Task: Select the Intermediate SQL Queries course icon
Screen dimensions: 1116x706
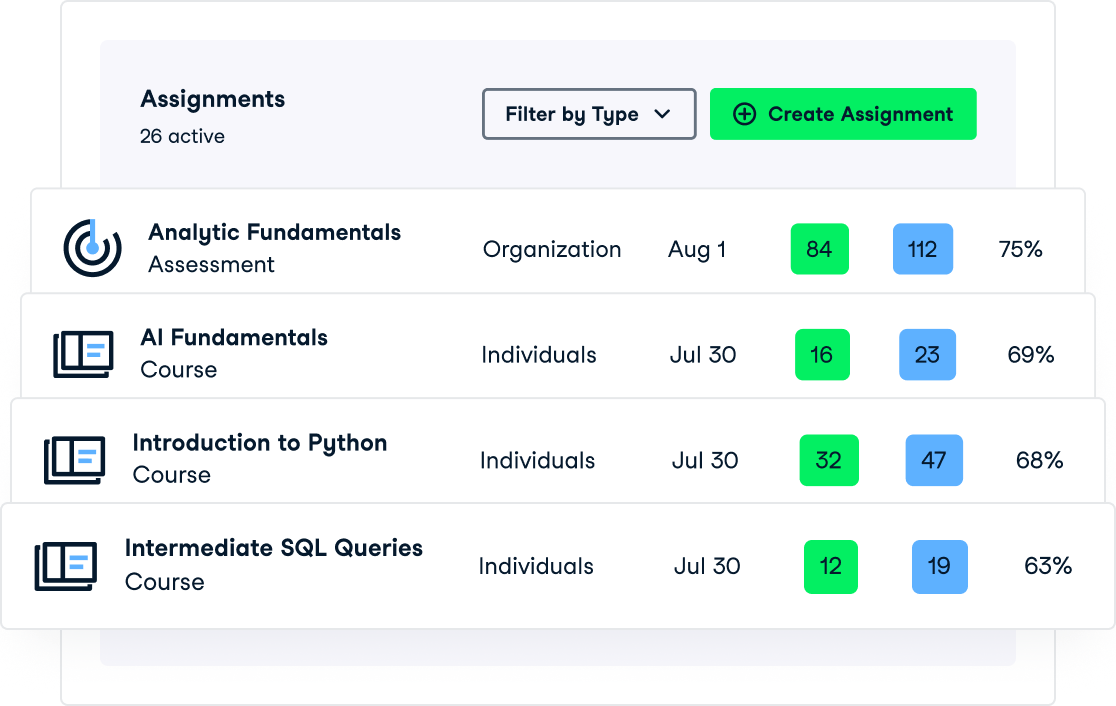Action: (66, 566)
